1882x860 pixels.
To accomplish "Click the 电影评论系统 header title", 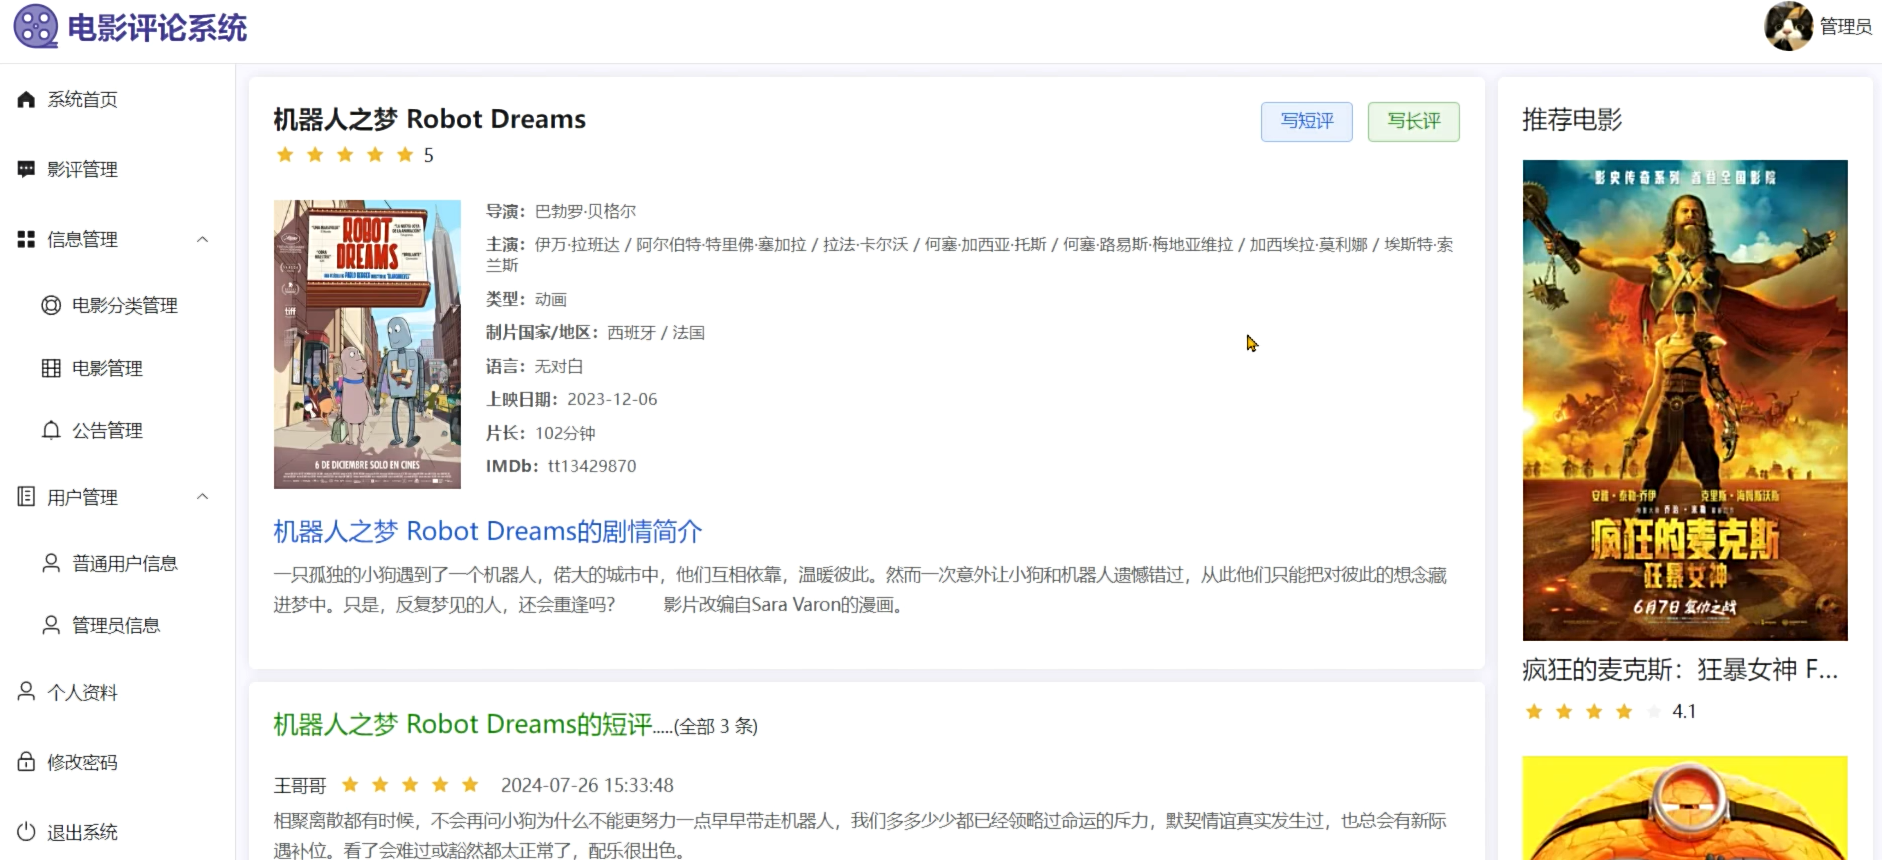I will (x=157, y=27).
